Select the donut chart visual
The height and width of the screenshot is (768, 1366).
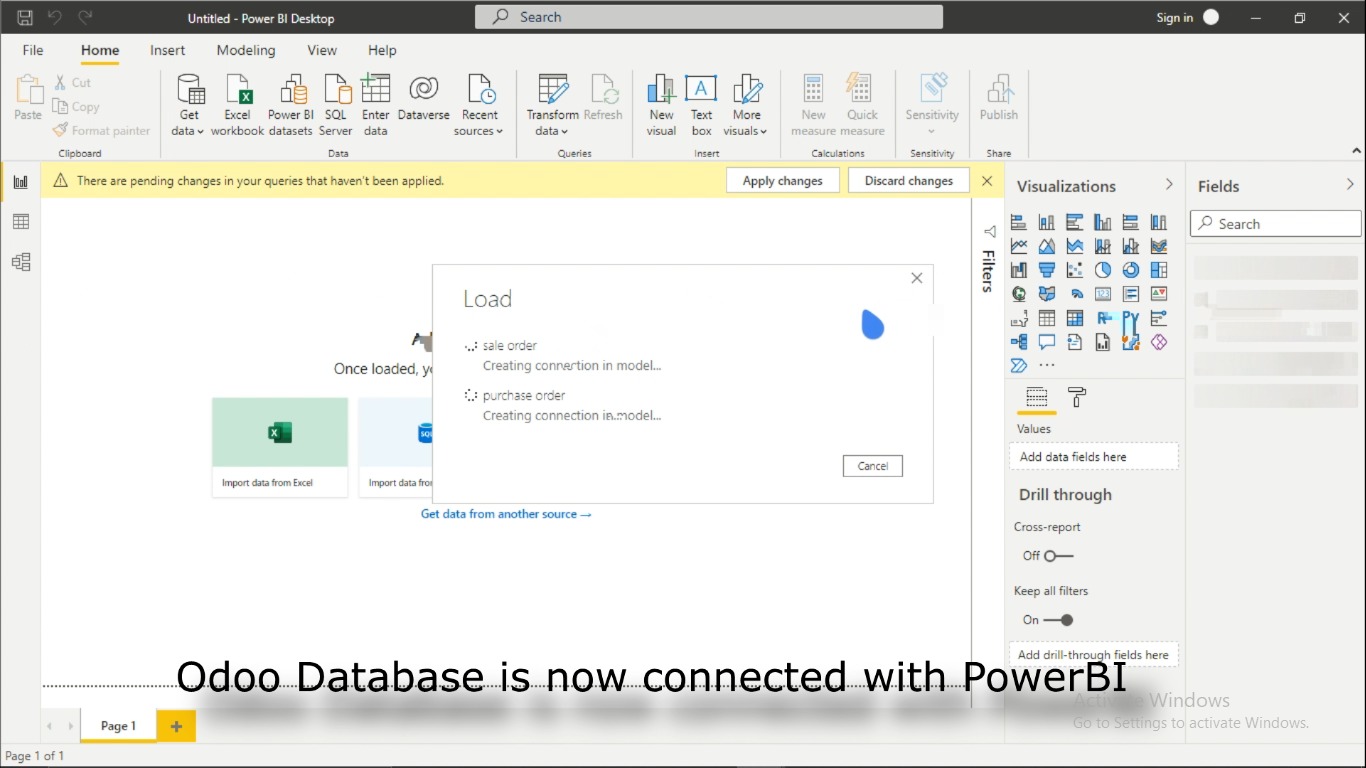click(1131, 270)
